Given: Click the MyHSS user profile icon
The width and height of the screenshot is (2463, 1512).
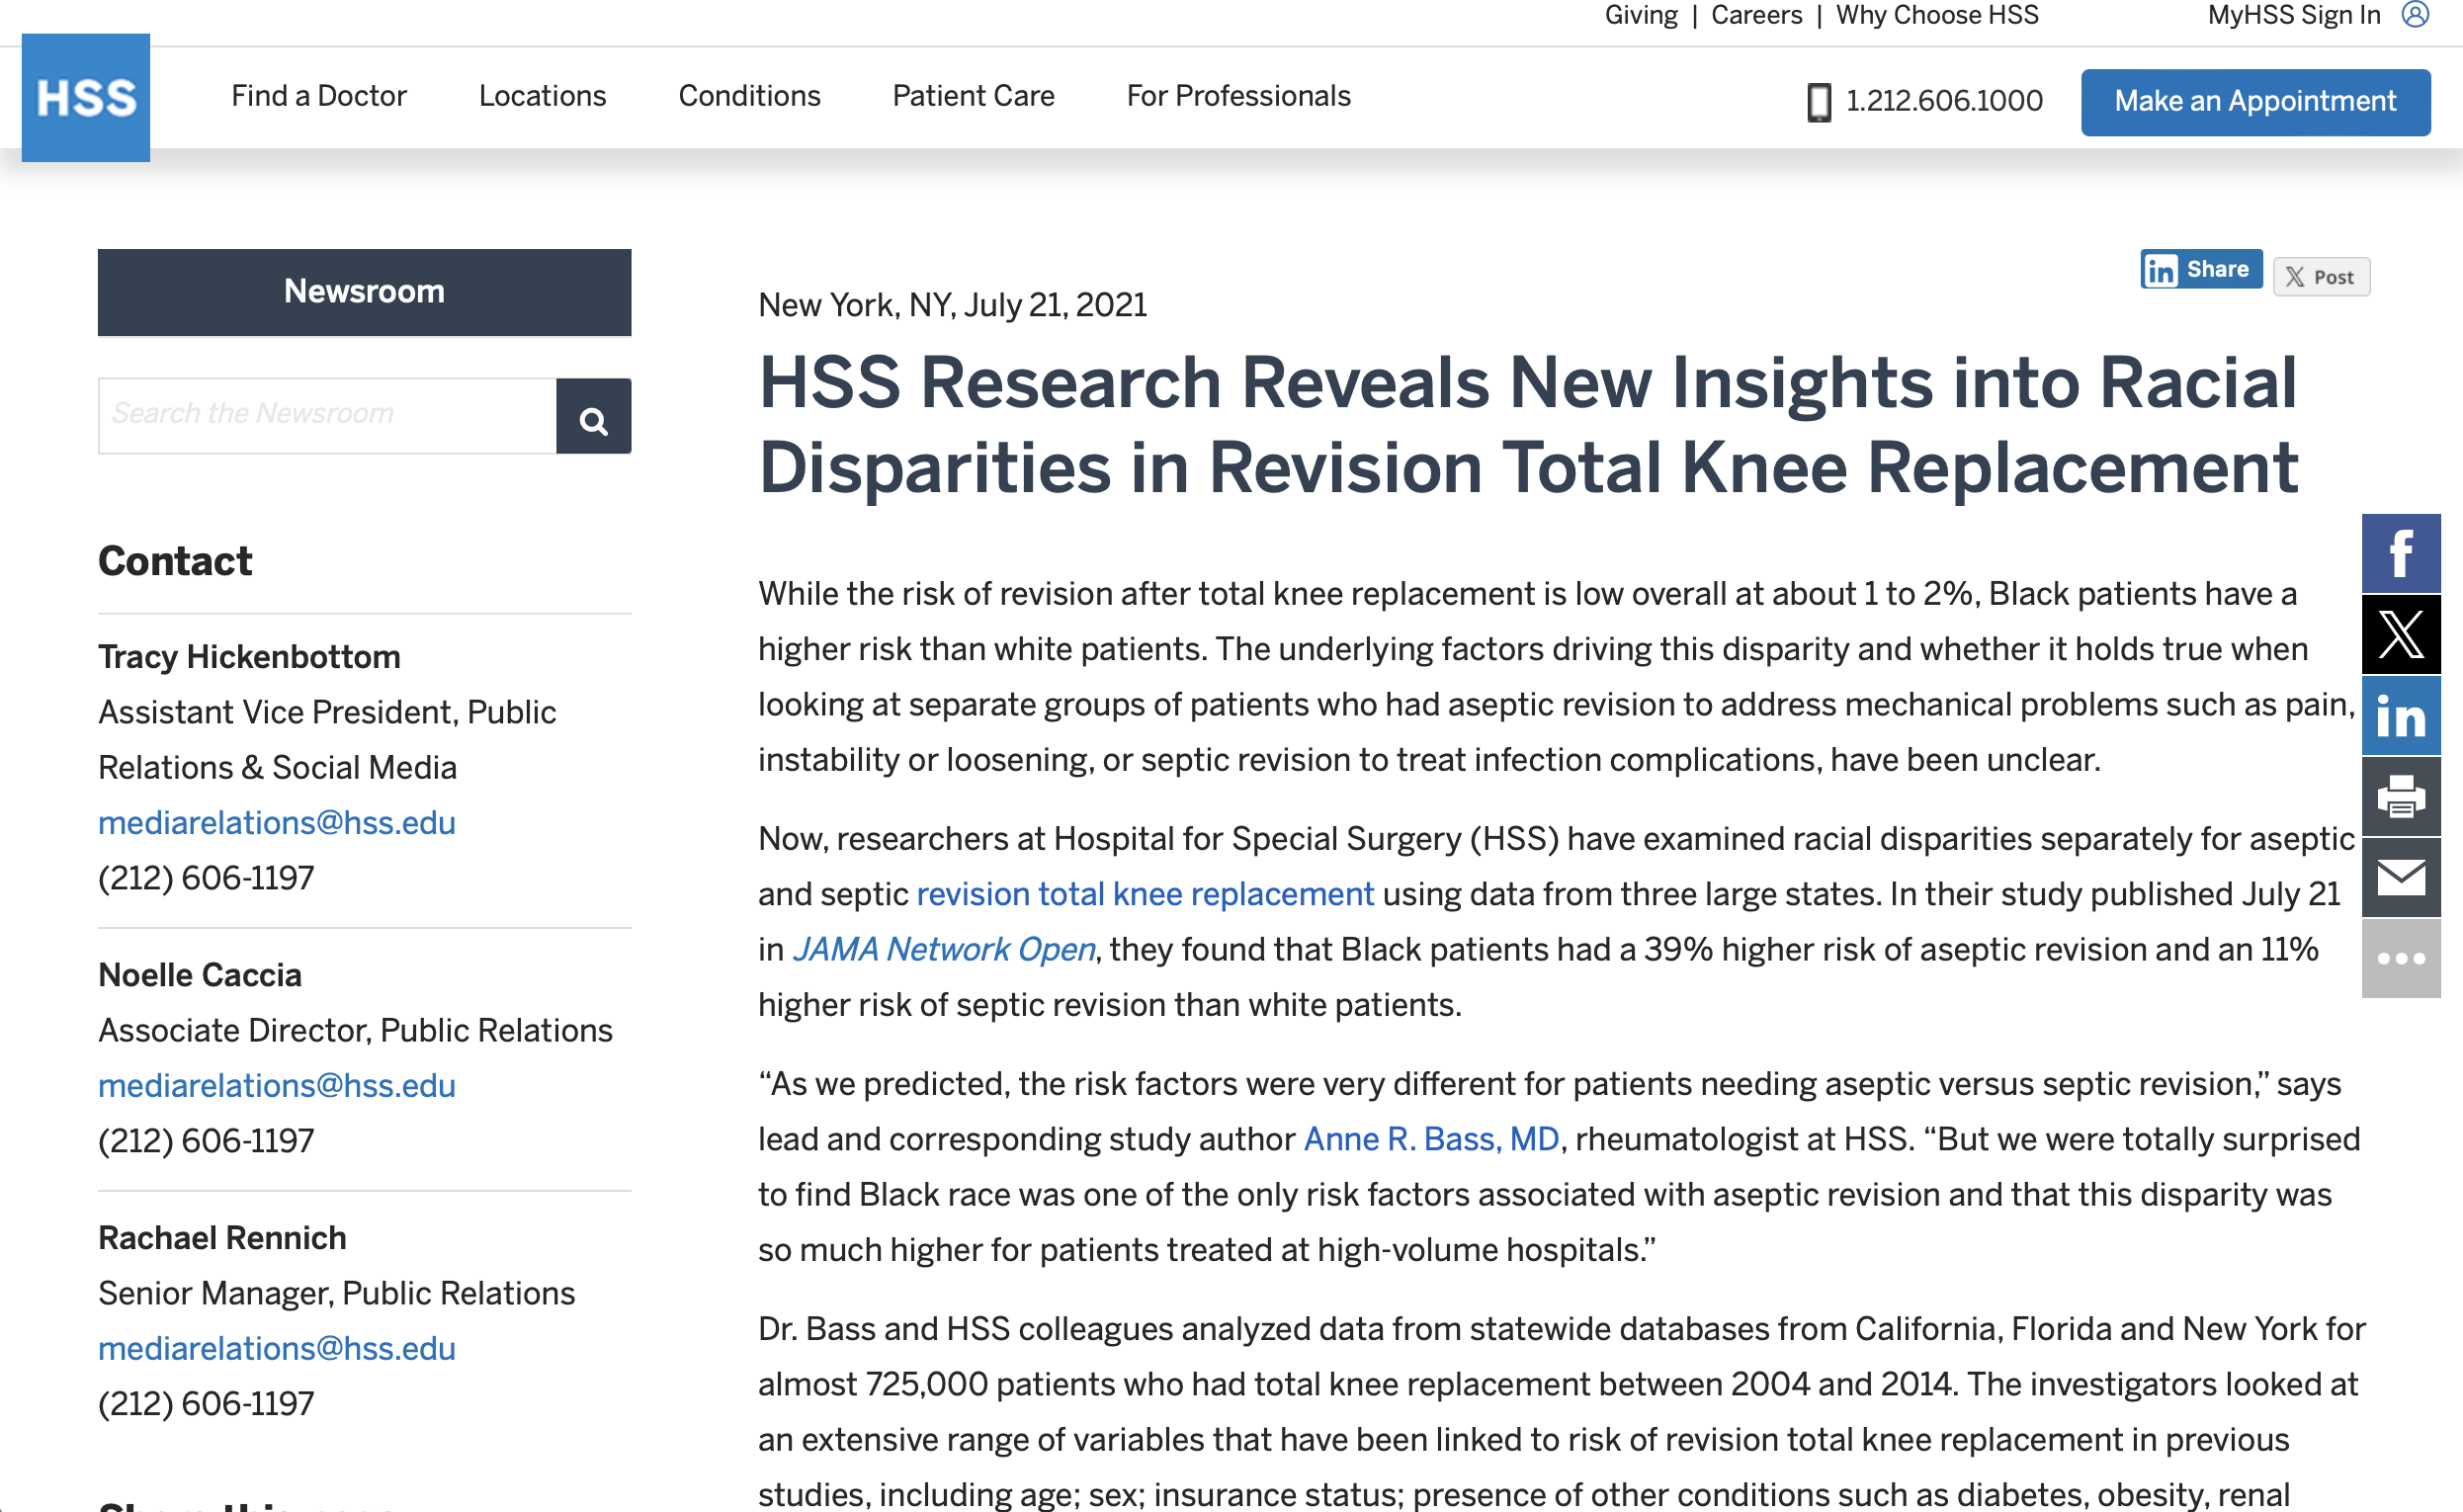Looking at the screenshot, I should click(x=2415, y=15).
